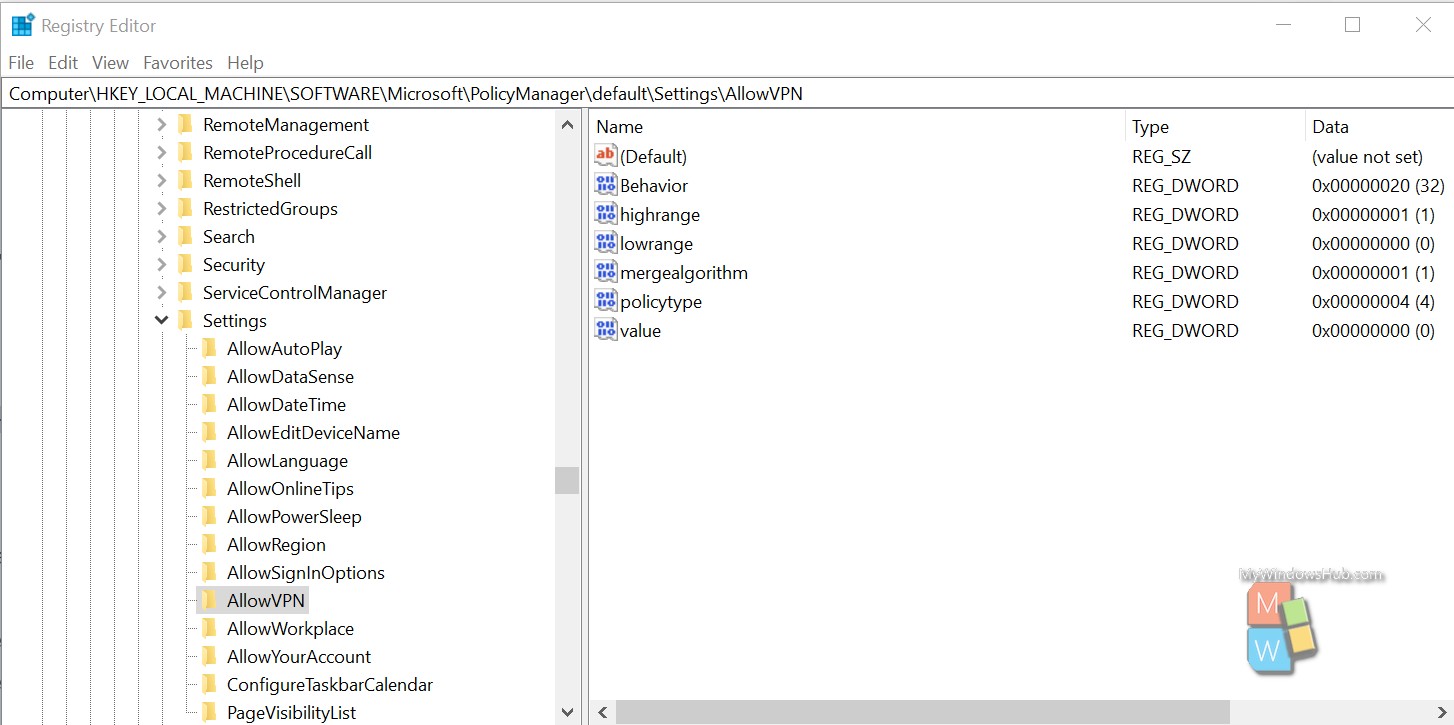Click the AllowDataSense folder icon
1454x725 pixels.
[208, 376]
